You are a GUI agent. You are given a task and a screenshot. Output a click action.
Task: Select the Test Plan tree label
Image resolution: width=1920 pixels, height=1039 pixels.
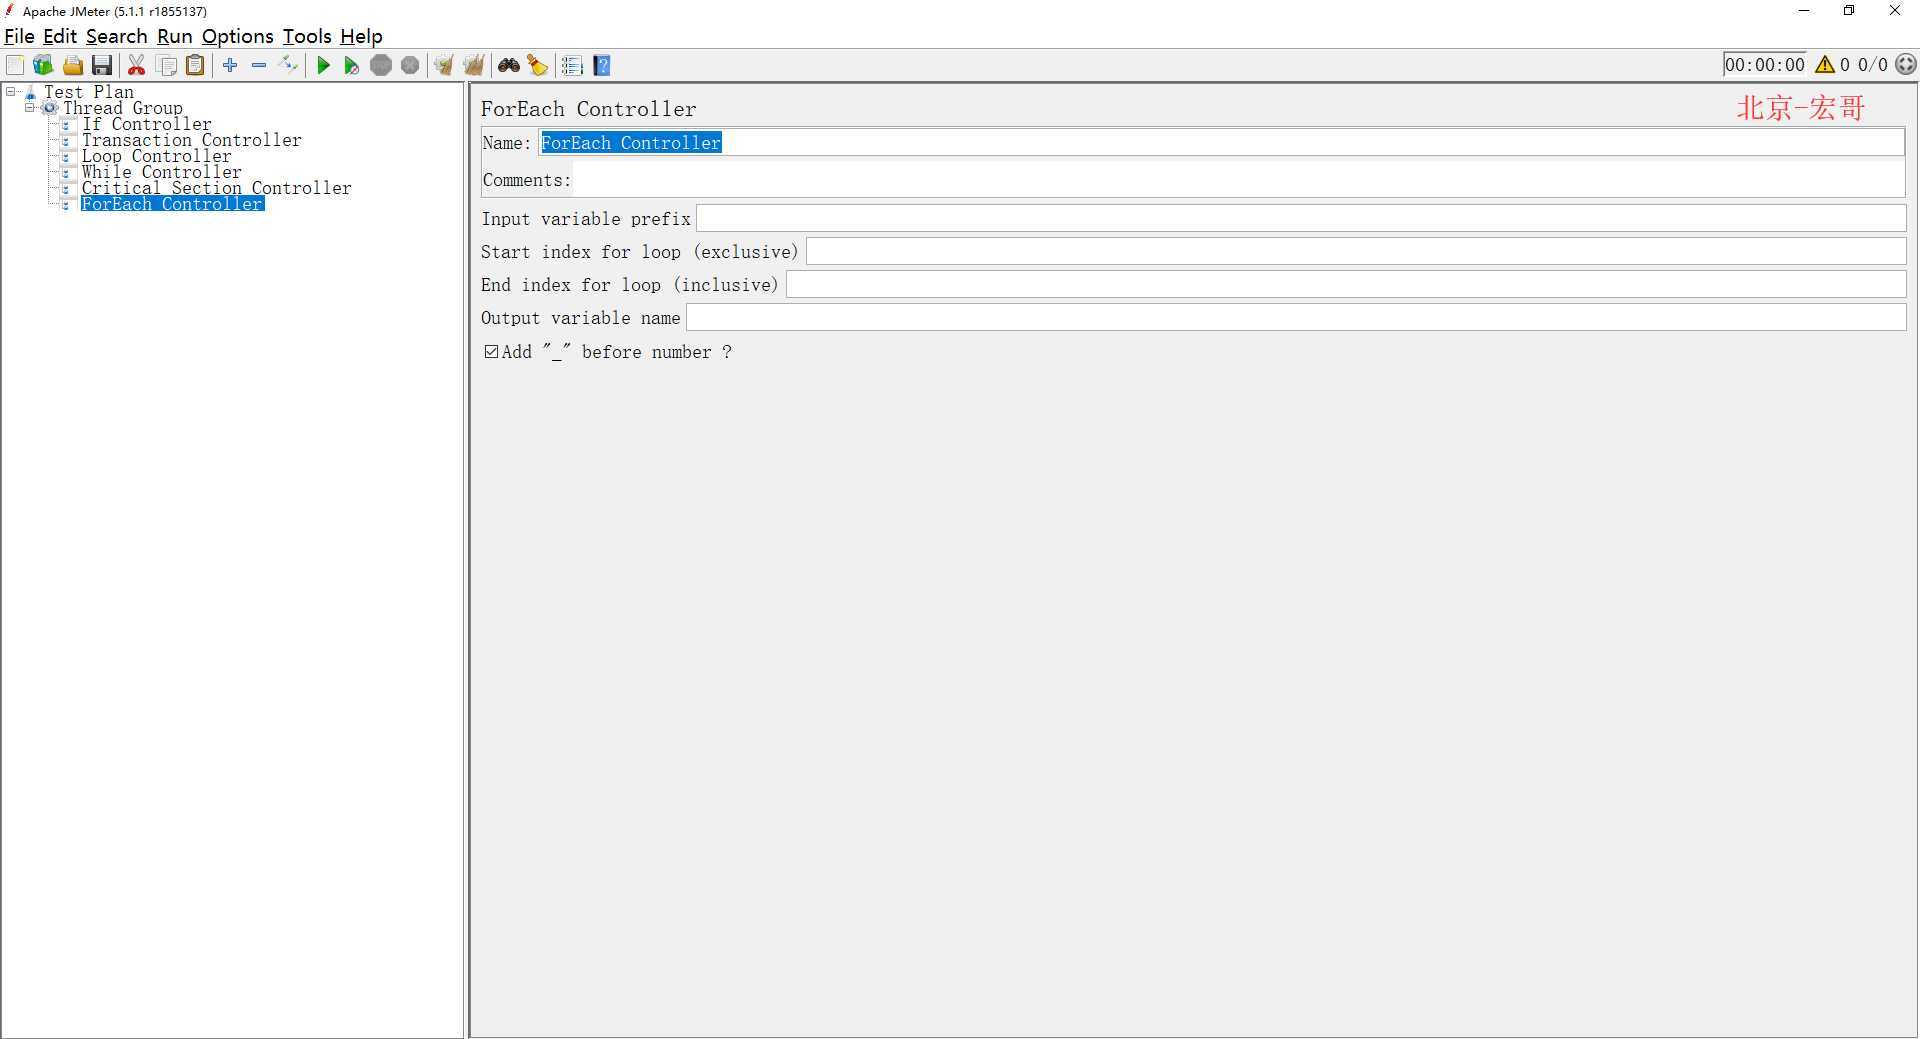coord(88,92)
